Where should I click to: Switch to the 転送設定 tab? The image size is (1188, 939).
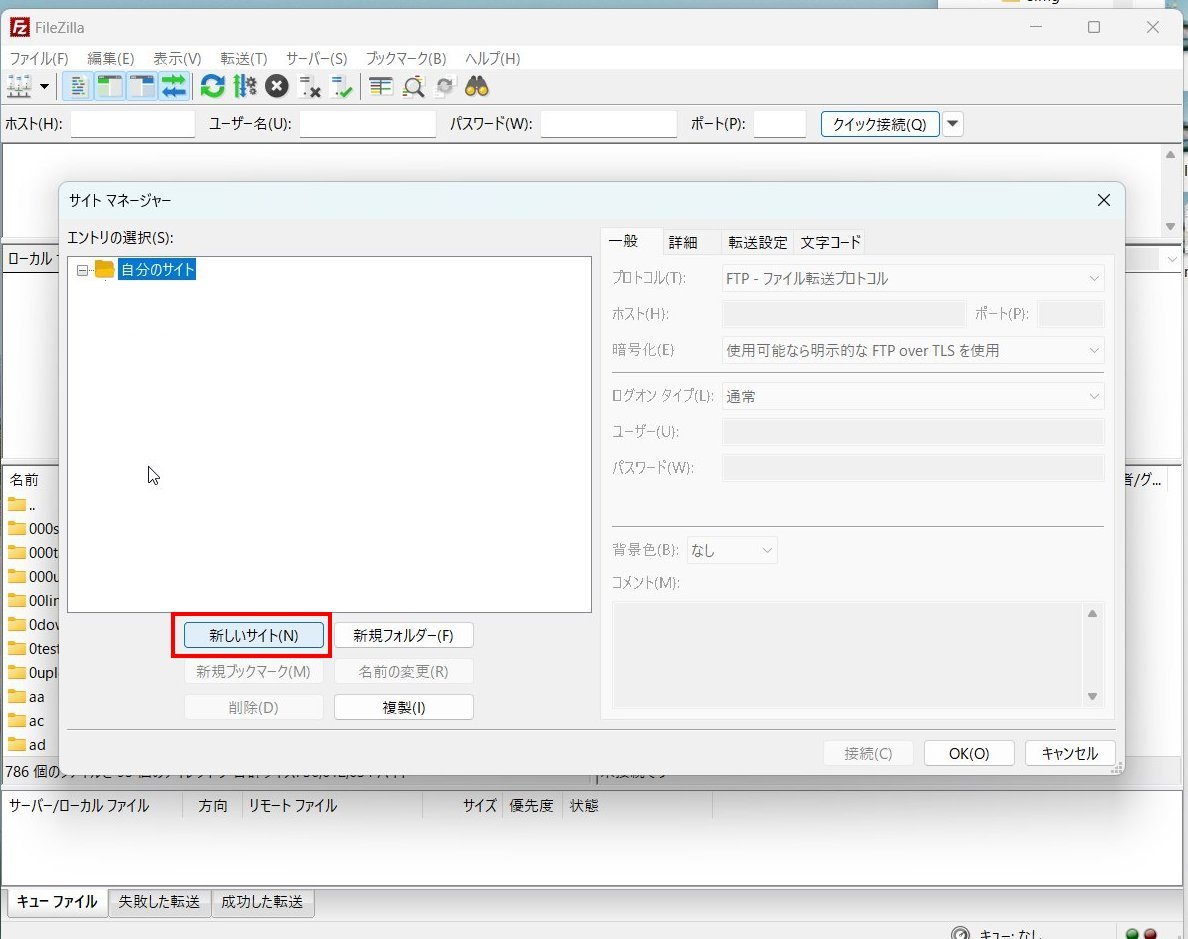758,243
